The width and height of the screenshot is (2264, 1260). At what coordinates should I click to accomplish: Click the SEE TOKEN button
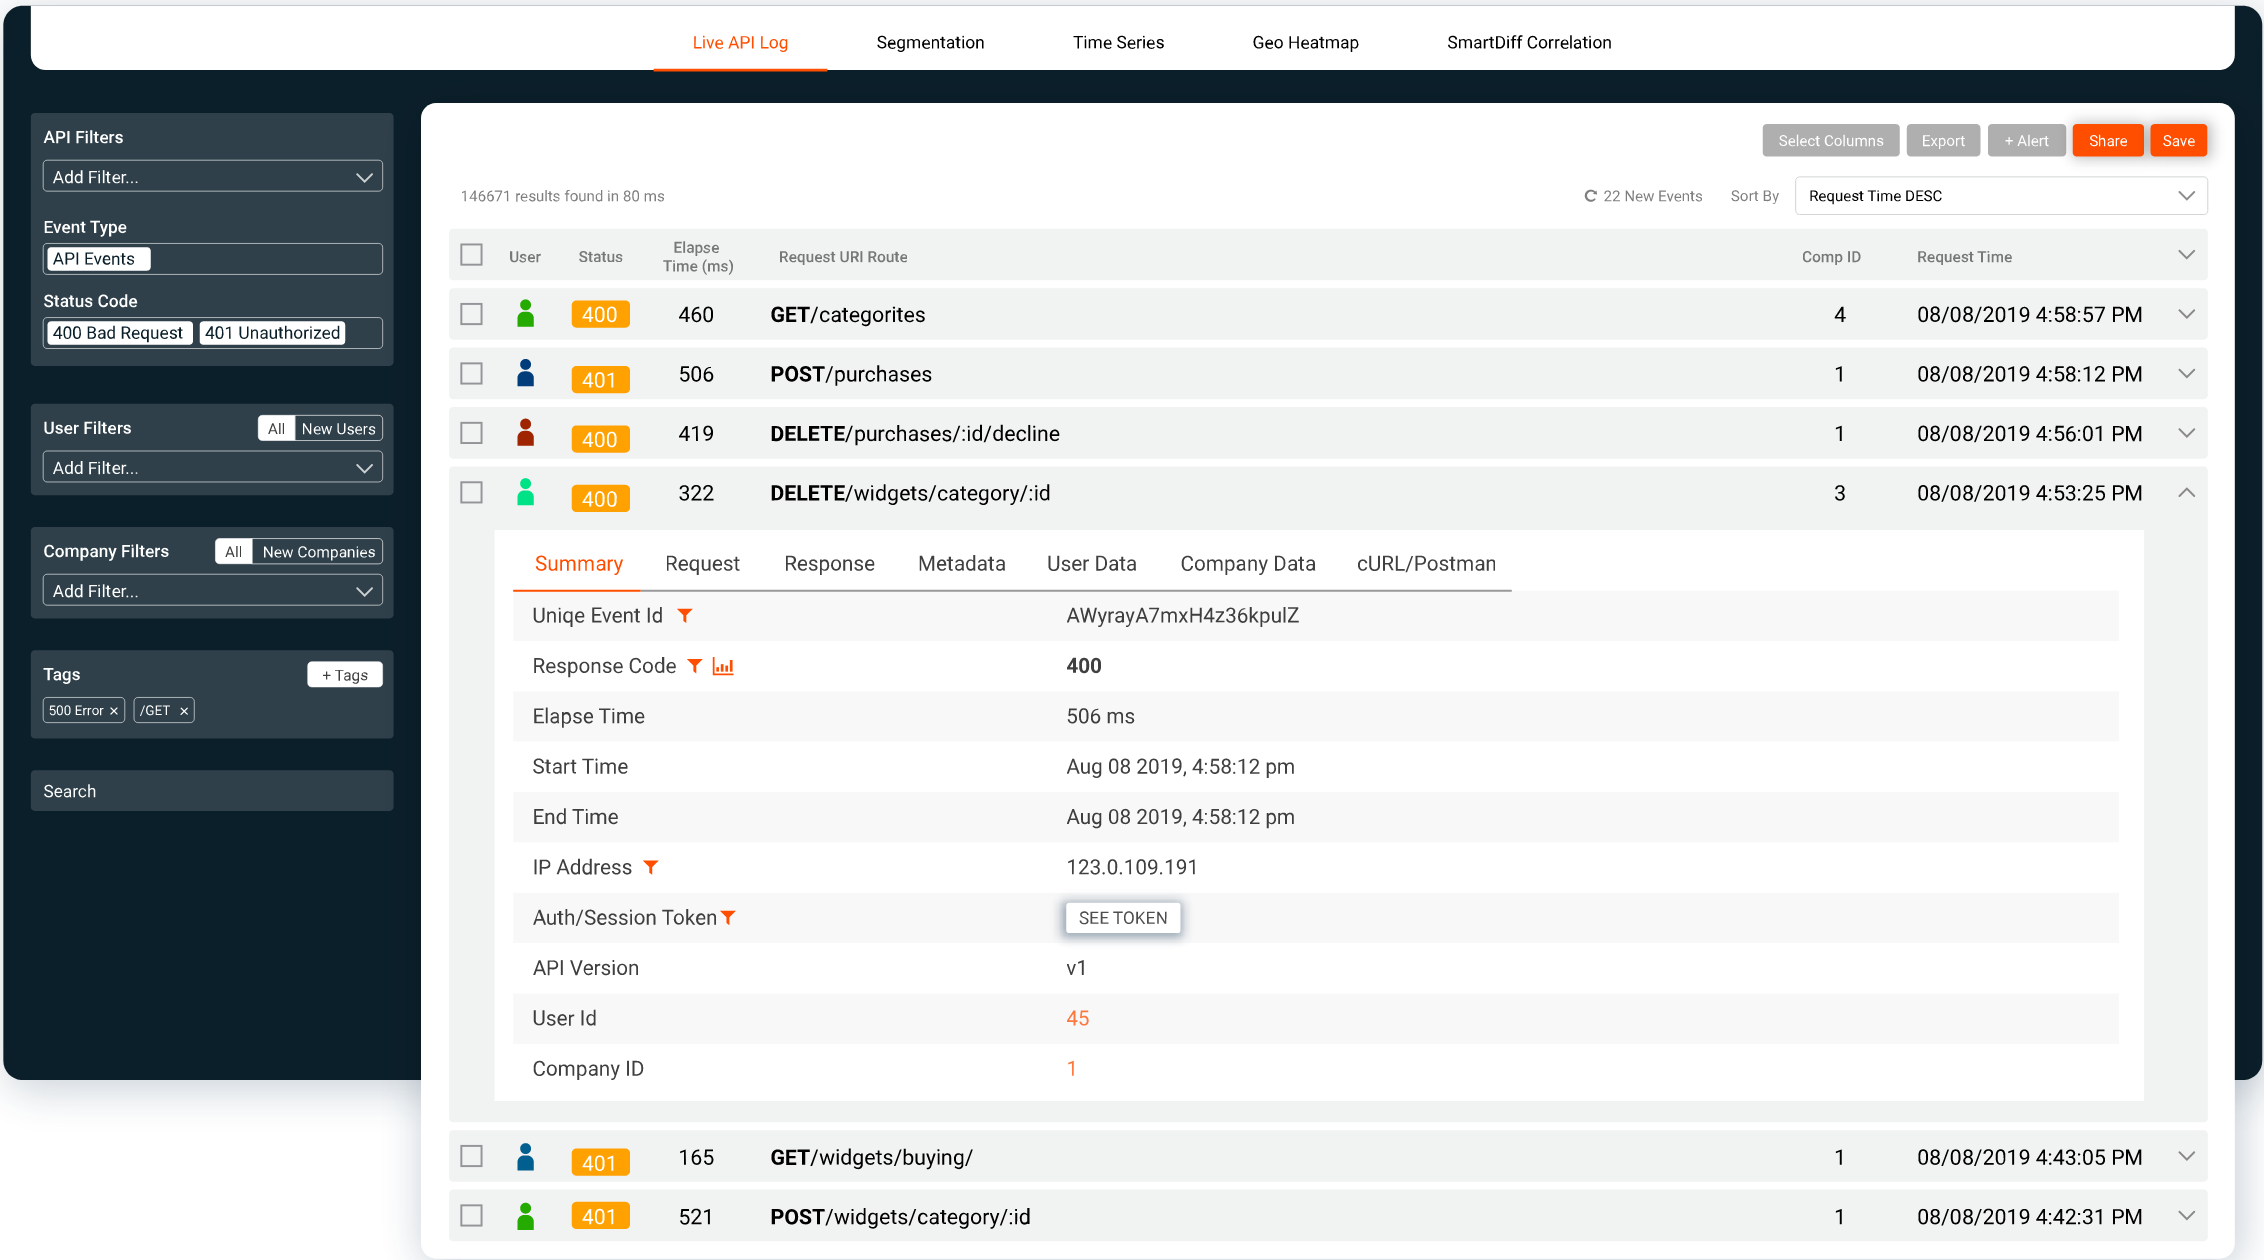coord(1122,918)
